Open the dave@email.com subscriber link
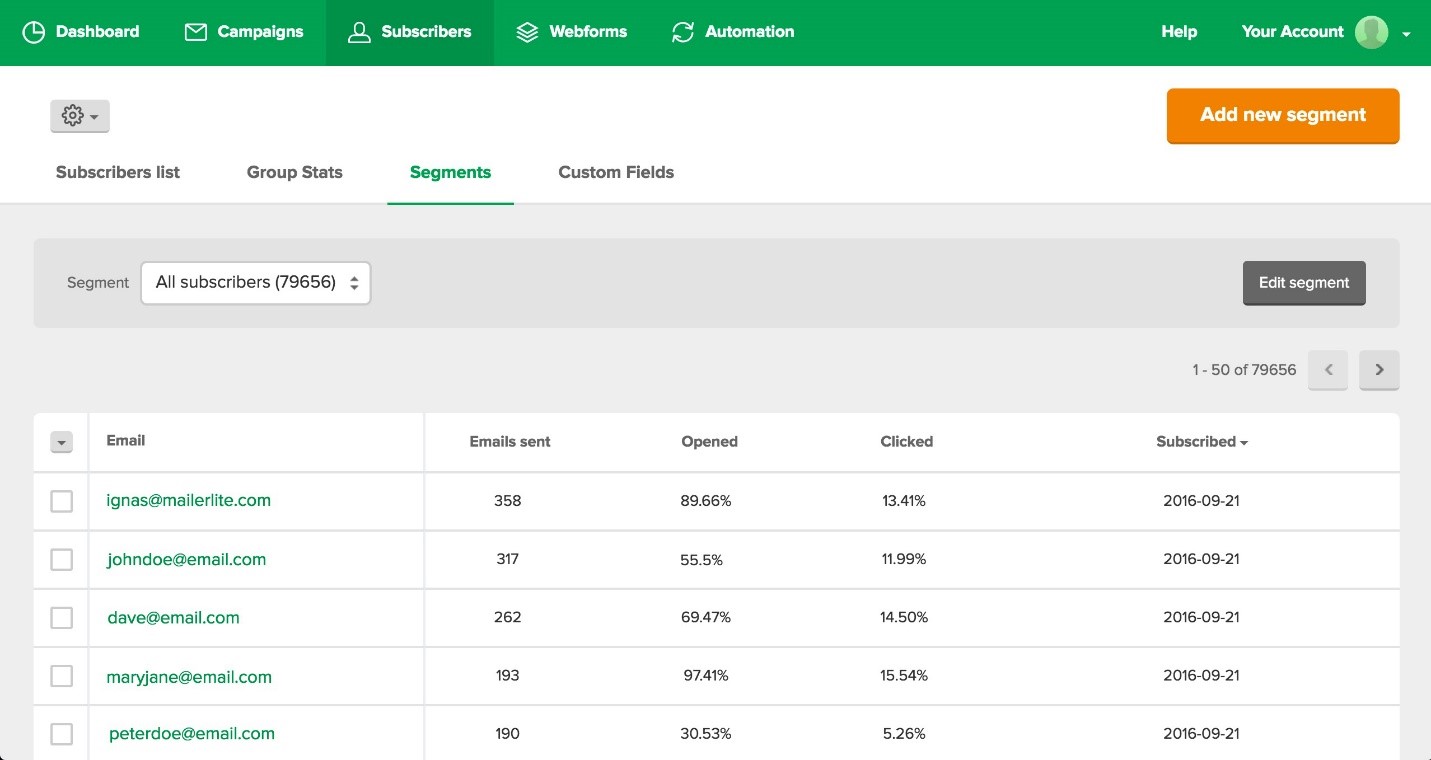This screenshot has height=760, width=1431. (174, 617)
